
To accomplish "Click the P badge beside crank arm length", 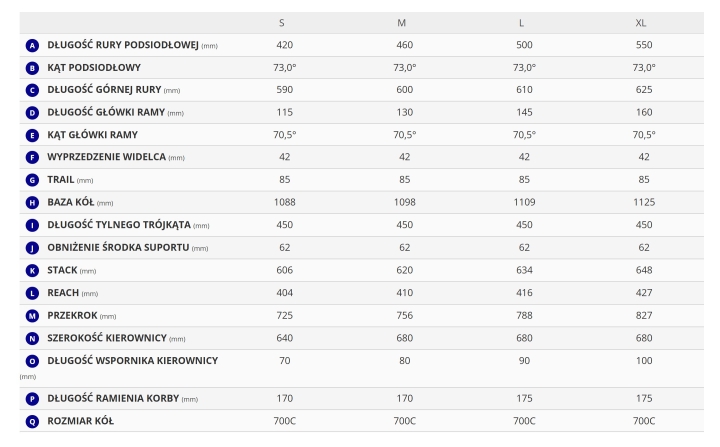I will pyautogui.click(x=33, y=398).
